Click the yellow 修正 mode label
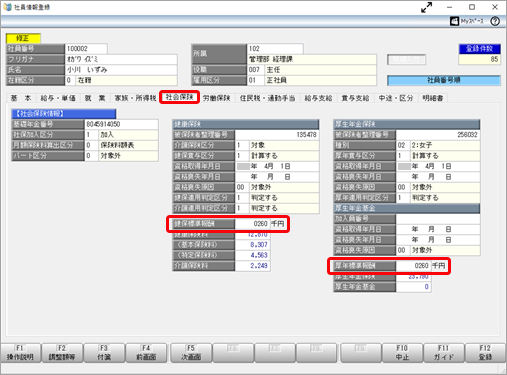 point(23,38)
